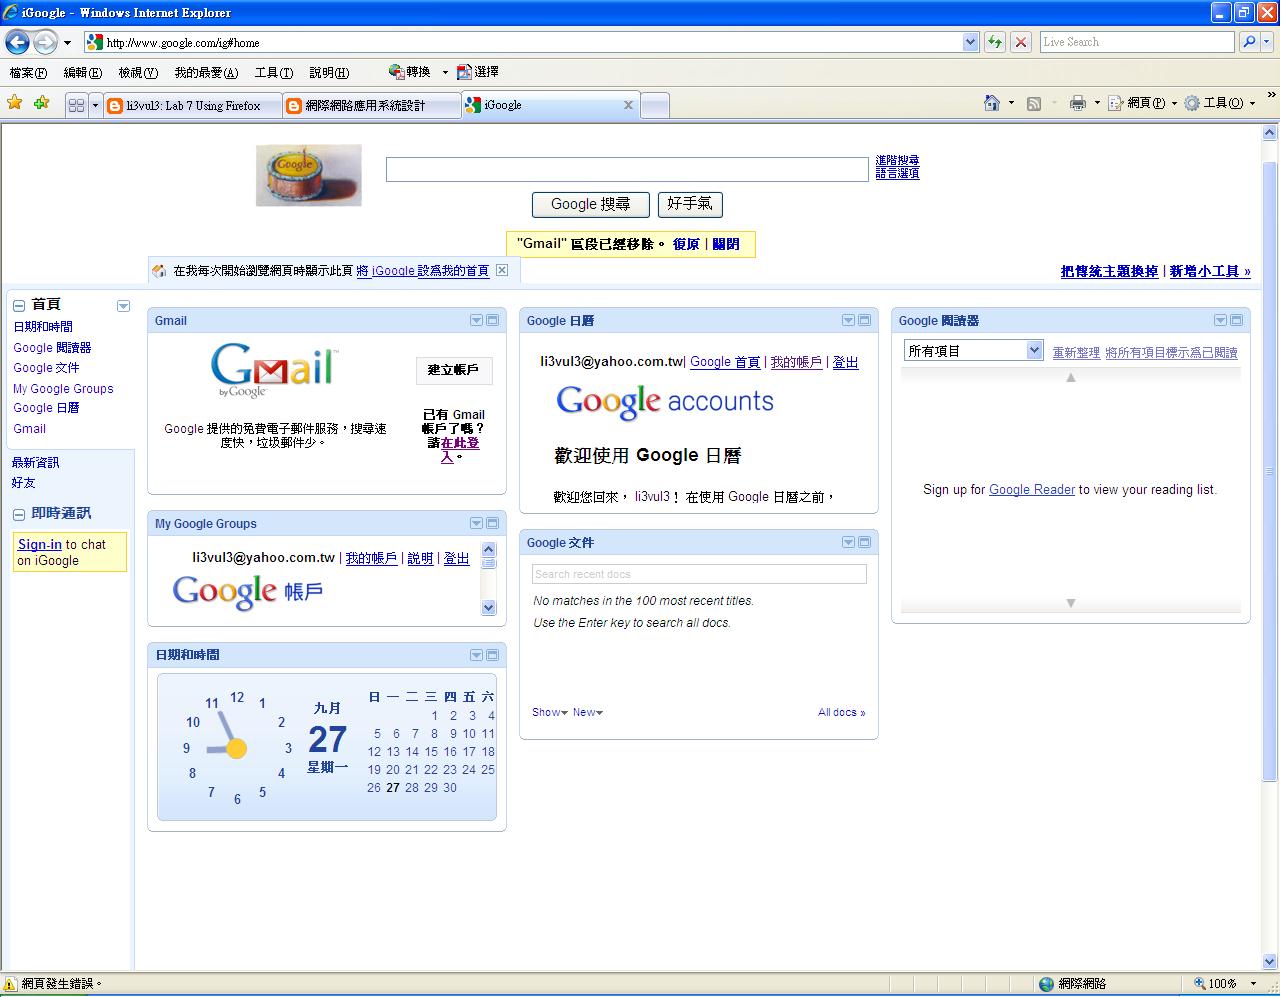Switch to li3vul3: Lab 7 Using Firefox tab
The image size is (1282, 997).
coord(192,106)
